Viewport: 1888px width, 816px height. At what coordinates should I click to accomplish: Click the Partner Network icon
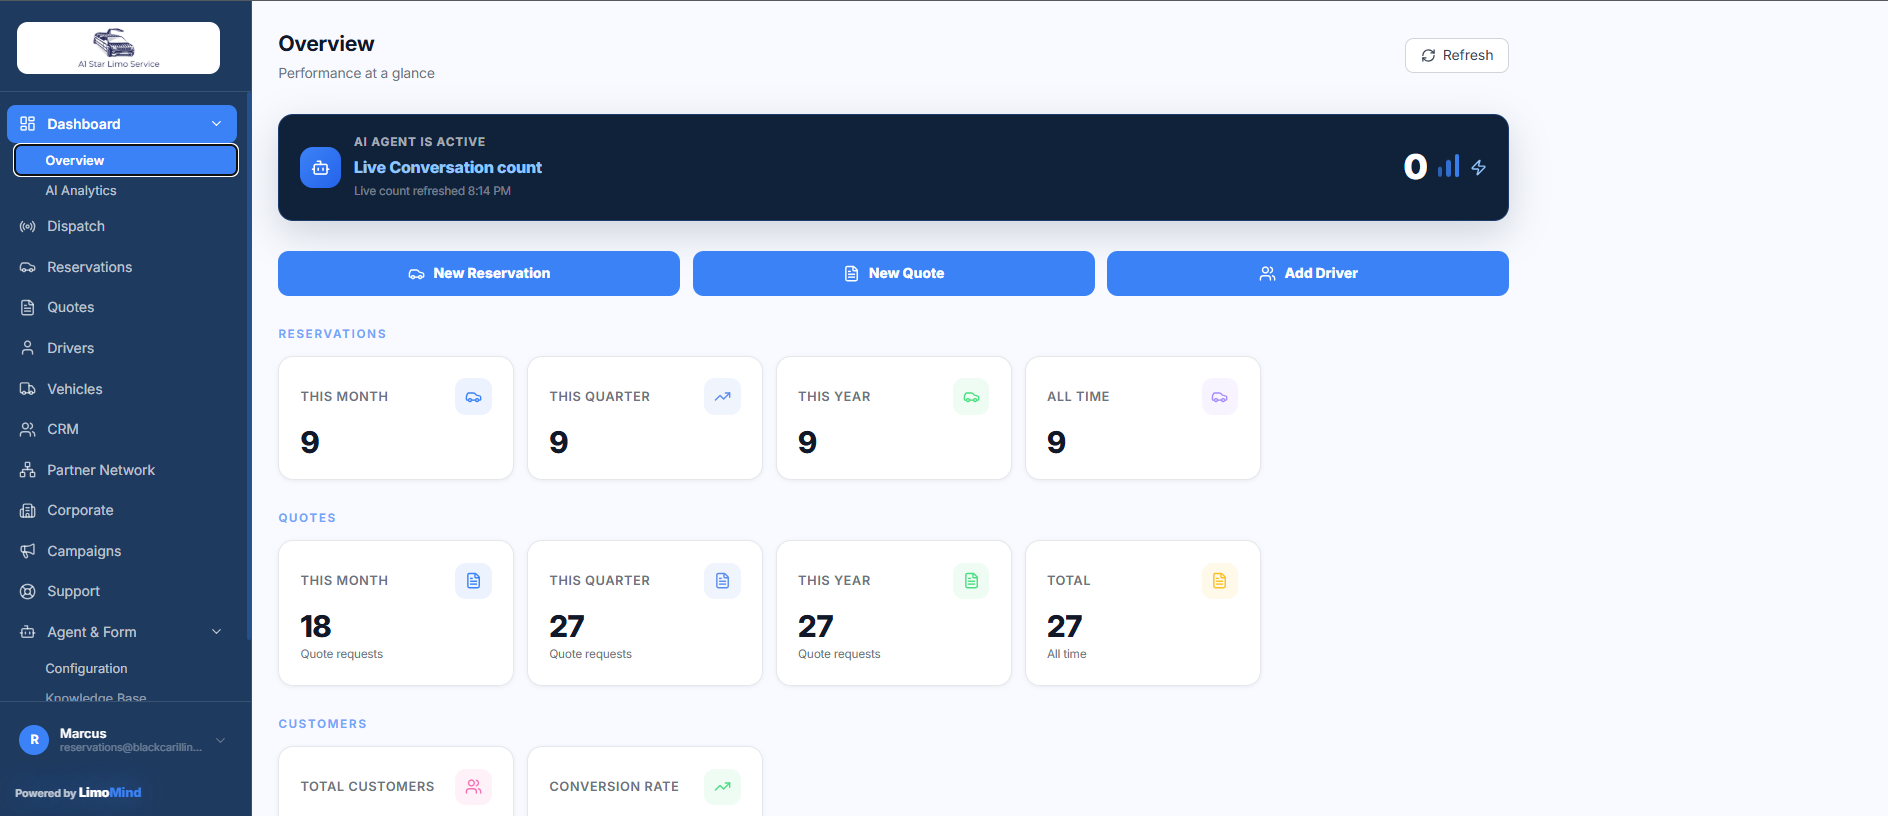[x=27, y=470]
